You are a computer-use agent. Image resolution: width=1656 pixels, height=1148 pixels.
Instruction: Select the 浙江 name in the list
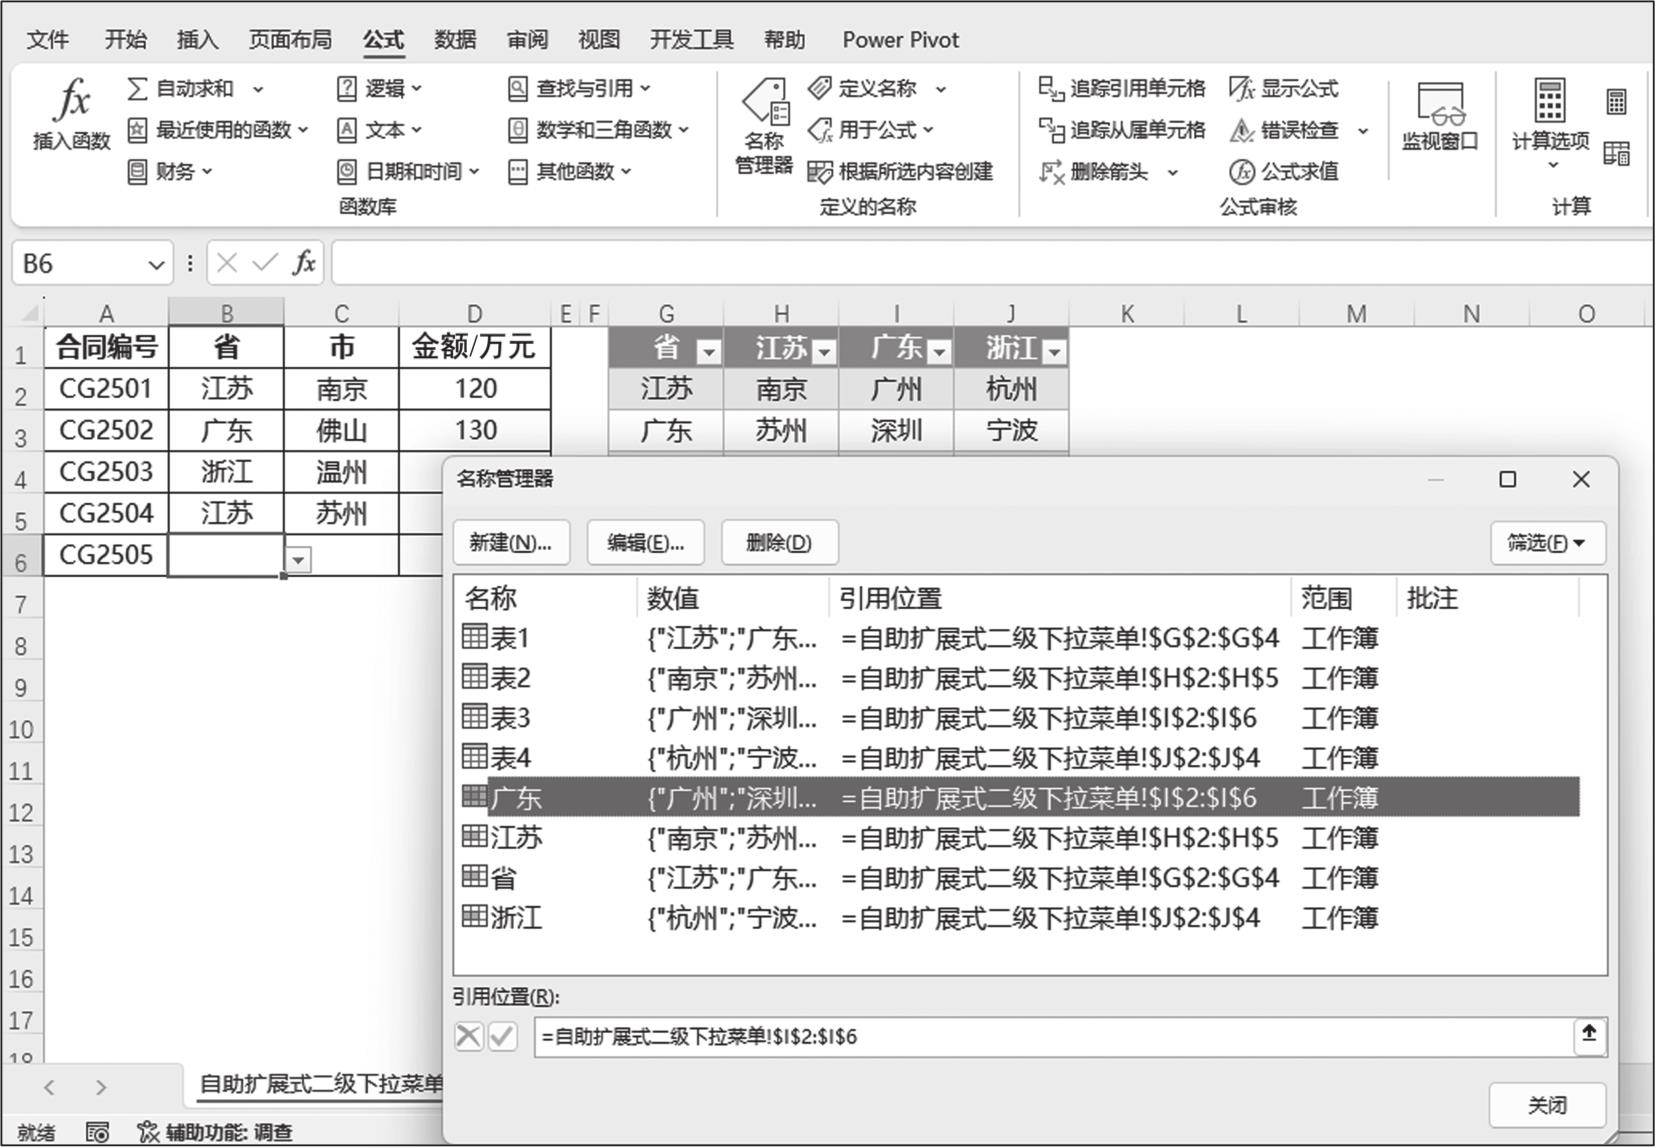click(517, 918)
